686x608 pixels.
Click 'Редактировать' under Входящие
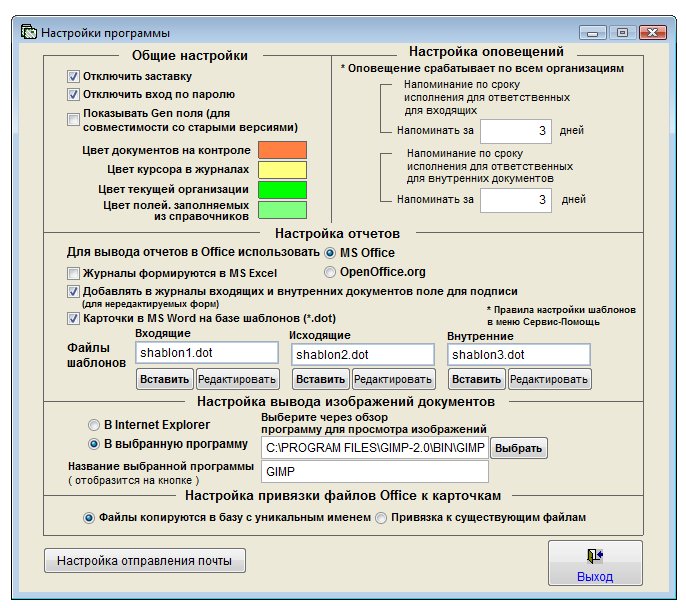tap(237, 379)
